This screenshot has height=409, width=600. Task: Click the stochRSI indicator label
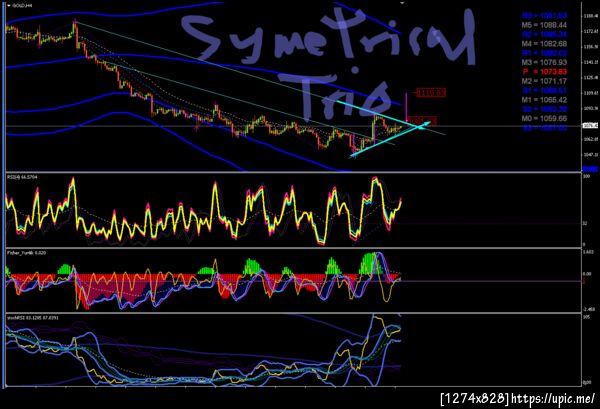[33, 318]
